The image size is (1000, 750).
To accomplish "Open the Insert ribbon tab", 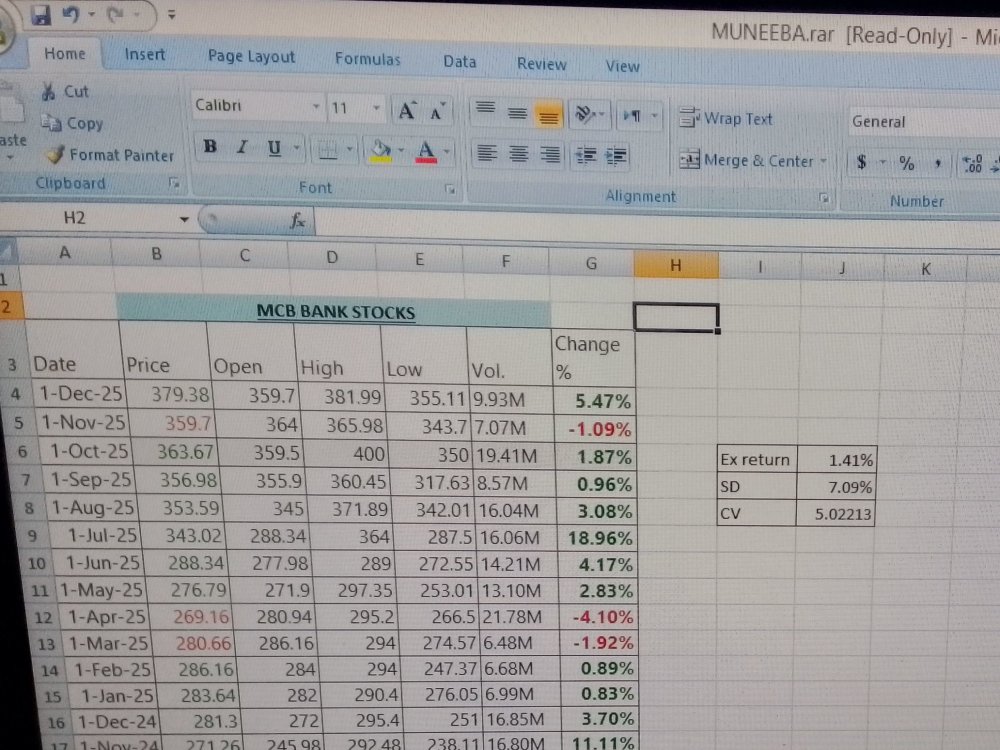I will [x=145, y=55].
